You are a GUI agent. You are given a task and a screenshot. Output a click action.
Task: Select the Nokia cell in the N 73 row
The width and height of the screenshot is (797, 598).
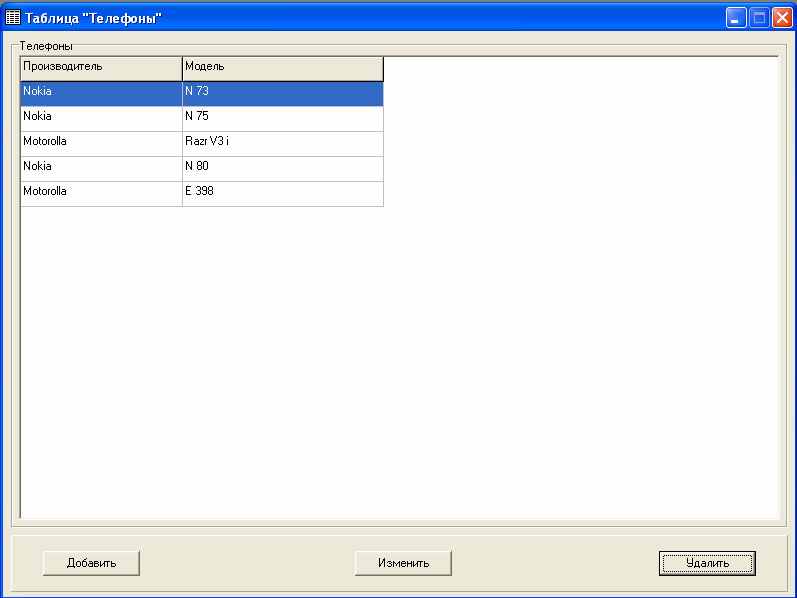coord(101,94)
